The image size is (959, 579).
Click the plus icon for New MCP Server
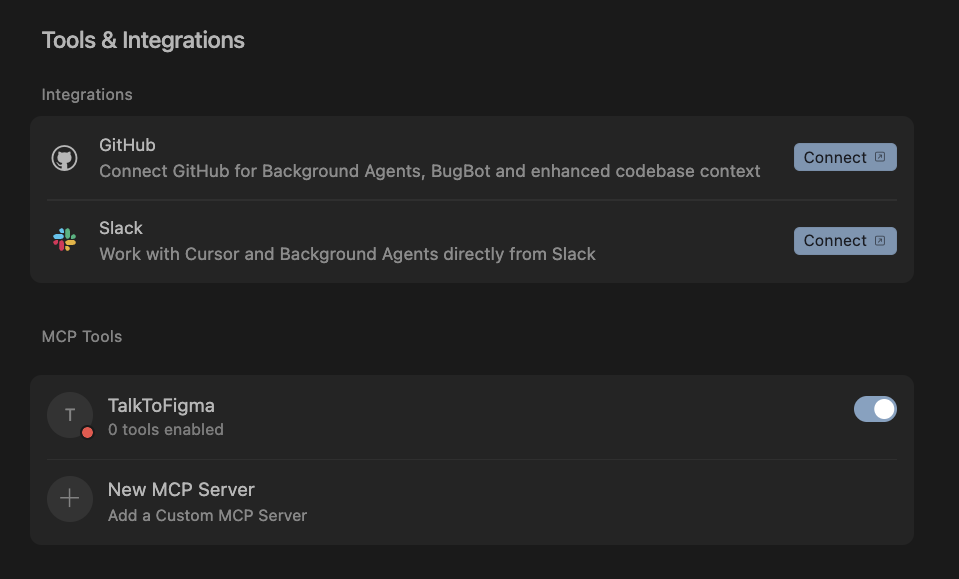pos(70,499)
